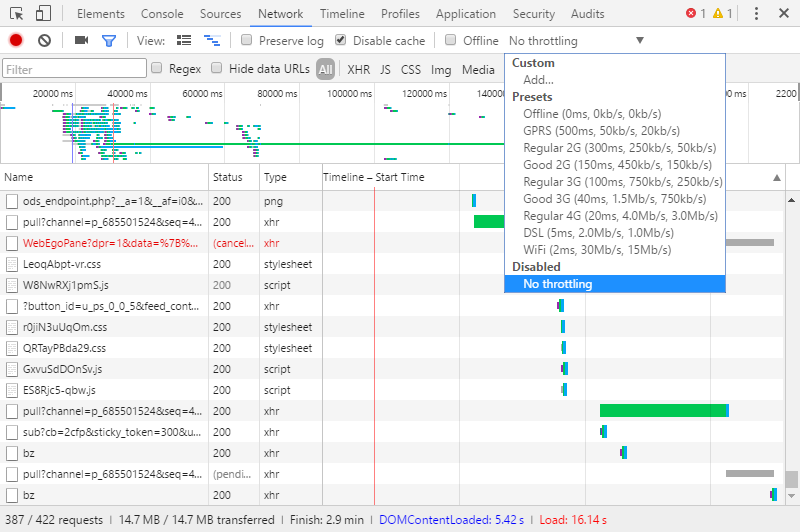Click Add... under Custom throttling
Screen dimensions: 800x532
(538, 80)
